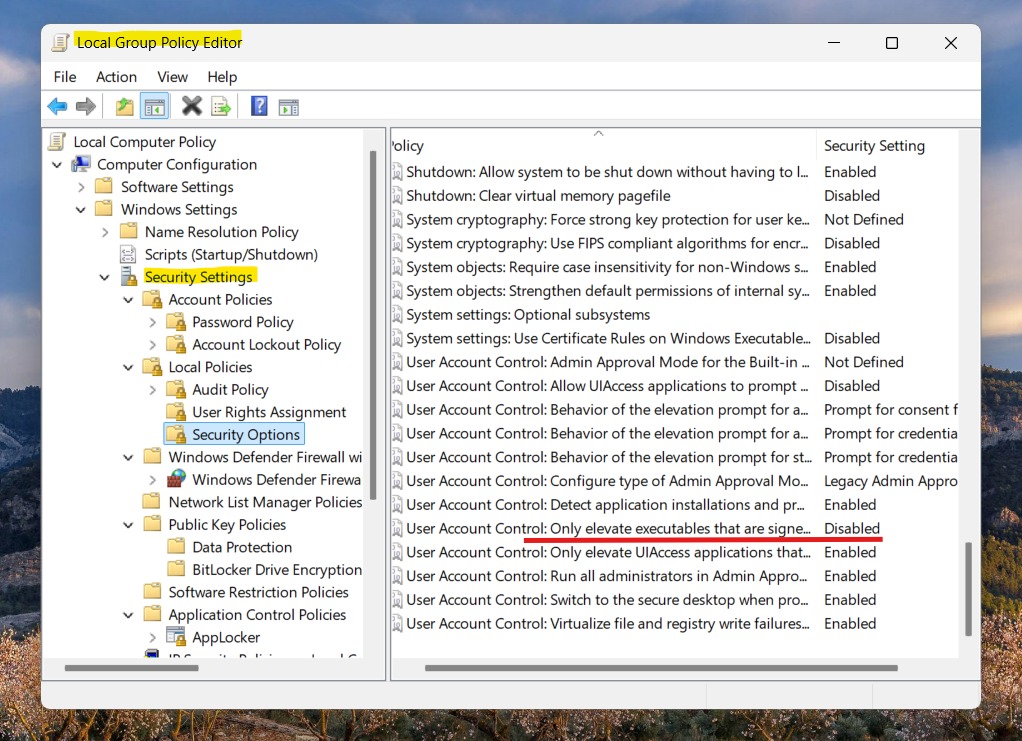Select the Up one level folder icon
1022x741 pixels.
point(122,105)
